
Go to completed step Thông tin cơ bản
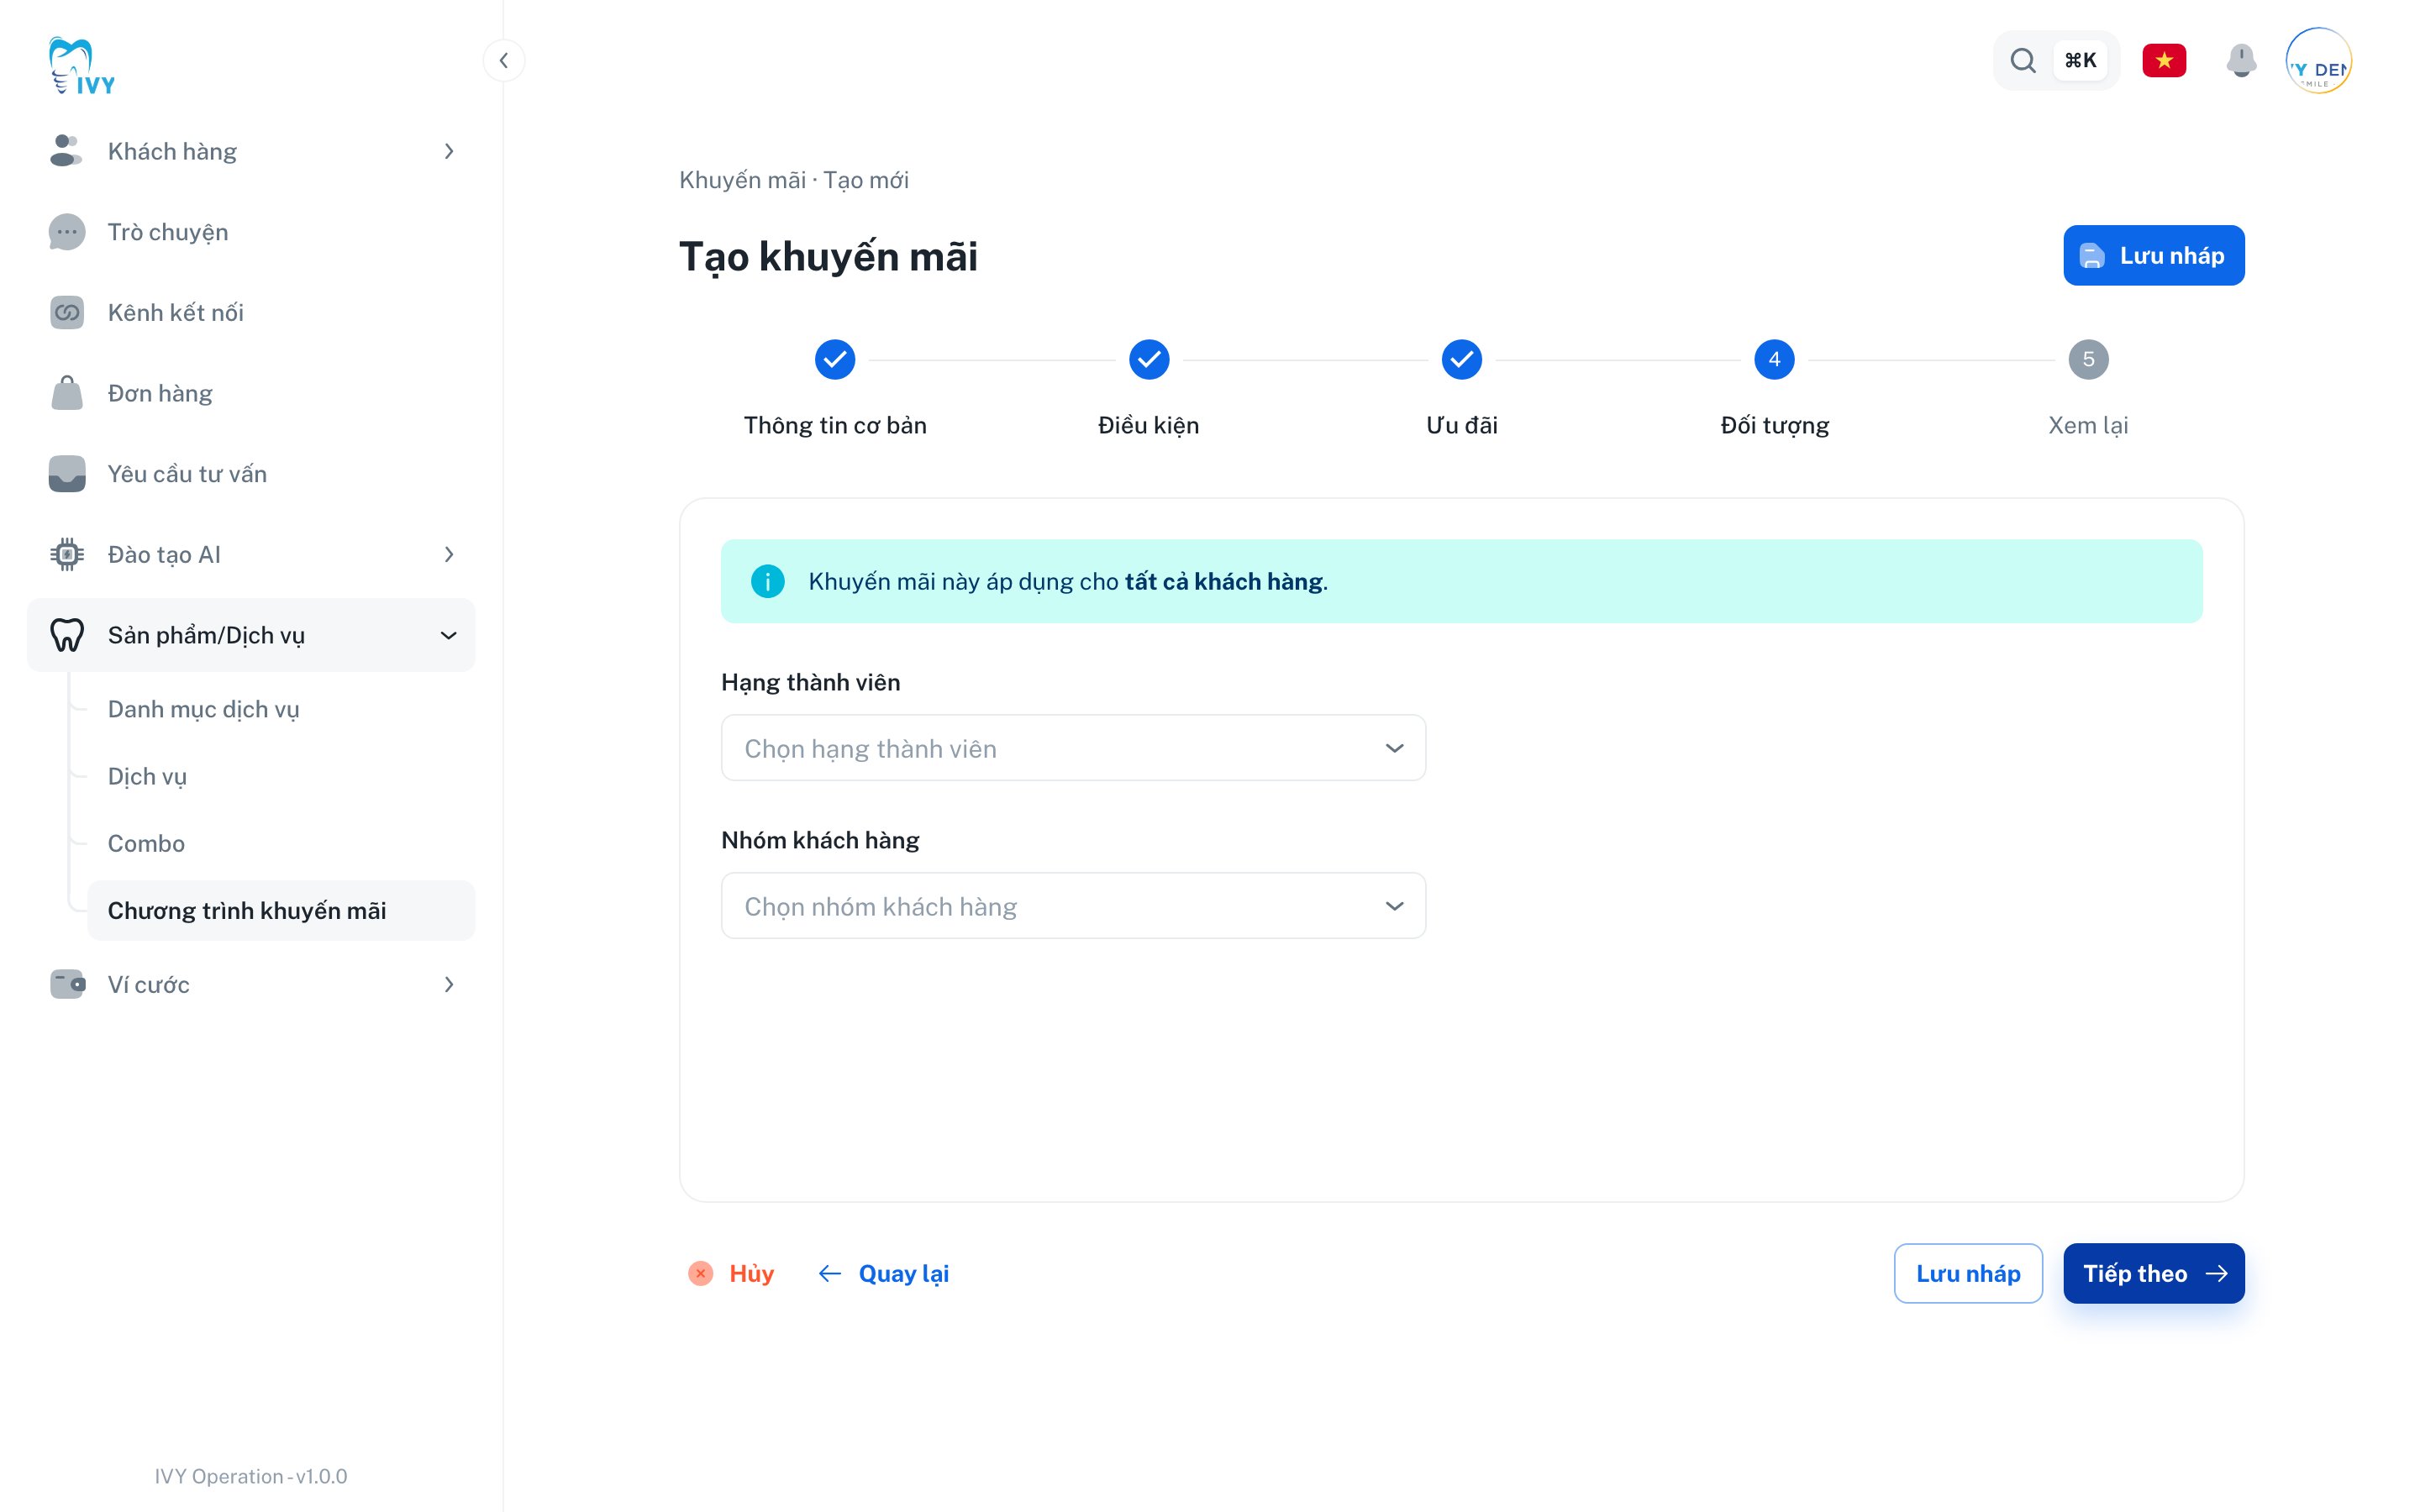coord(835,360)
